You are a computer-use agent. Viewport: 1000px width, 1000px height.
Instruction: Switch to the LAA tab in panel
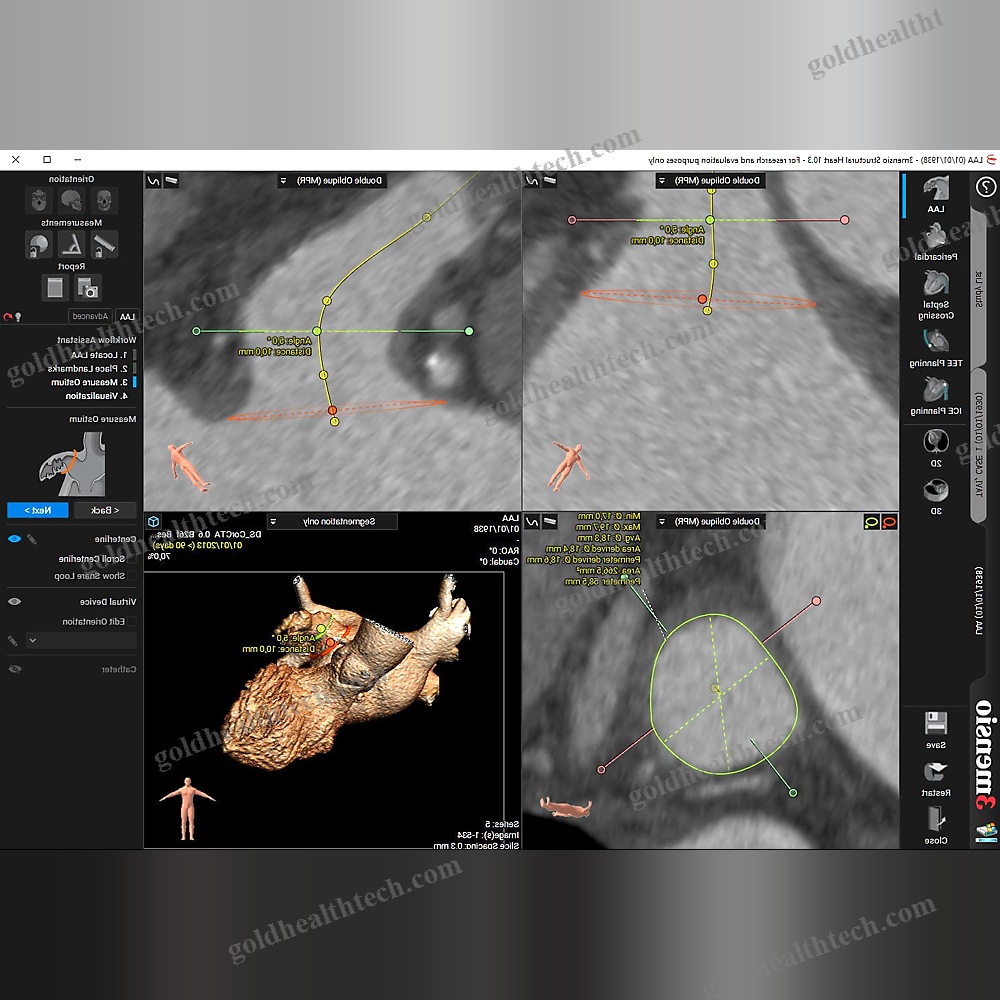[x=127, y=316]
